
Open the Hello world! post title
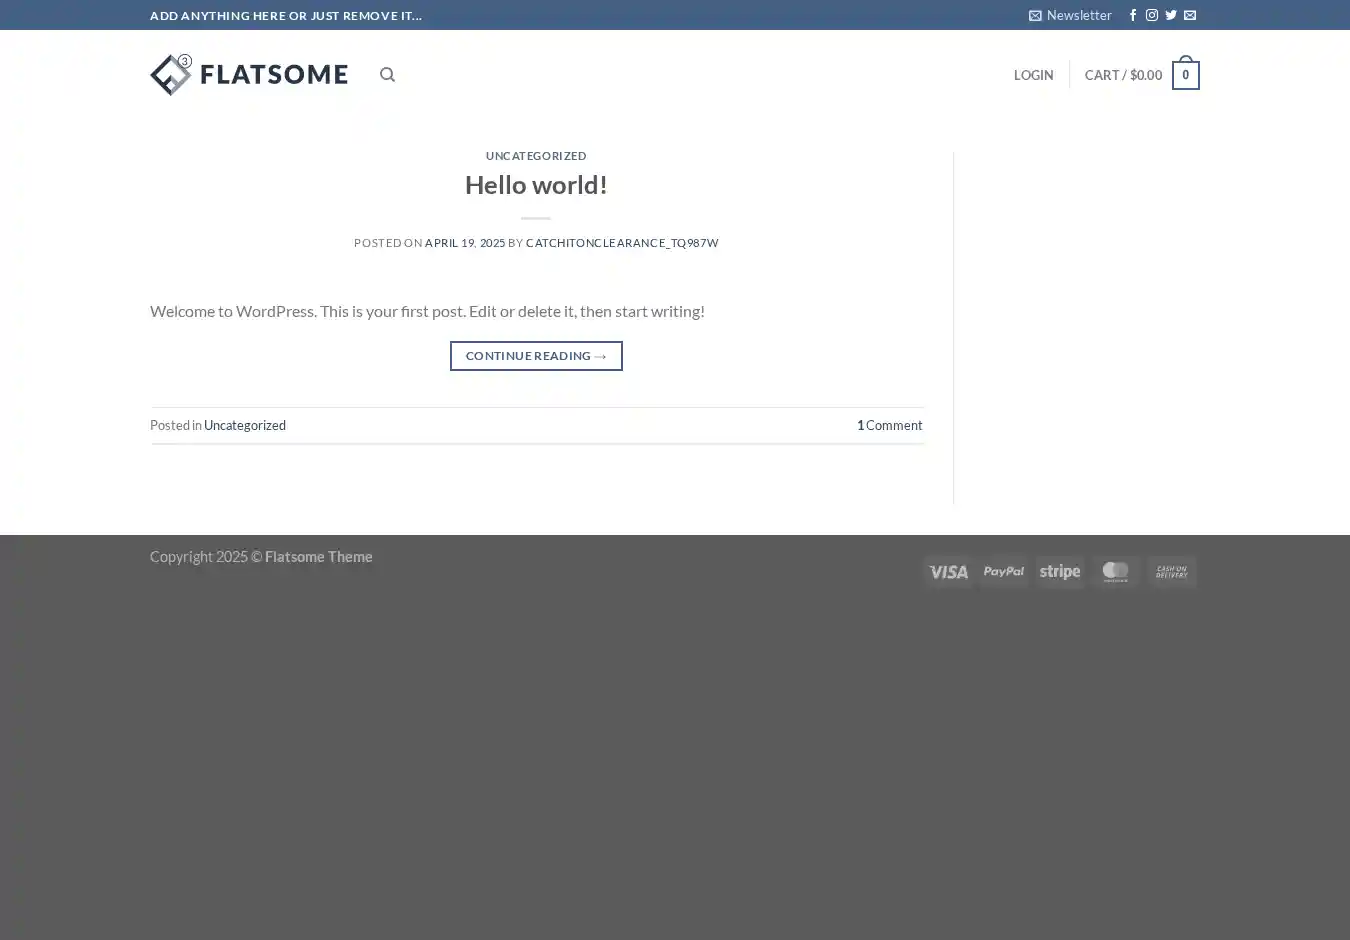tap(536, 185)
